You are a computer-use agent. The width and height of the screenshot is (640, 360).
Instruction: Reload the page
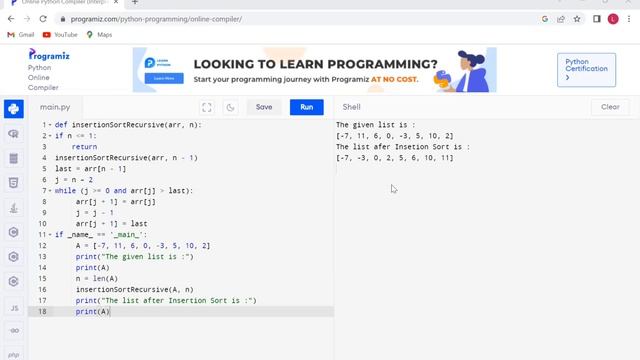(43, 19)
